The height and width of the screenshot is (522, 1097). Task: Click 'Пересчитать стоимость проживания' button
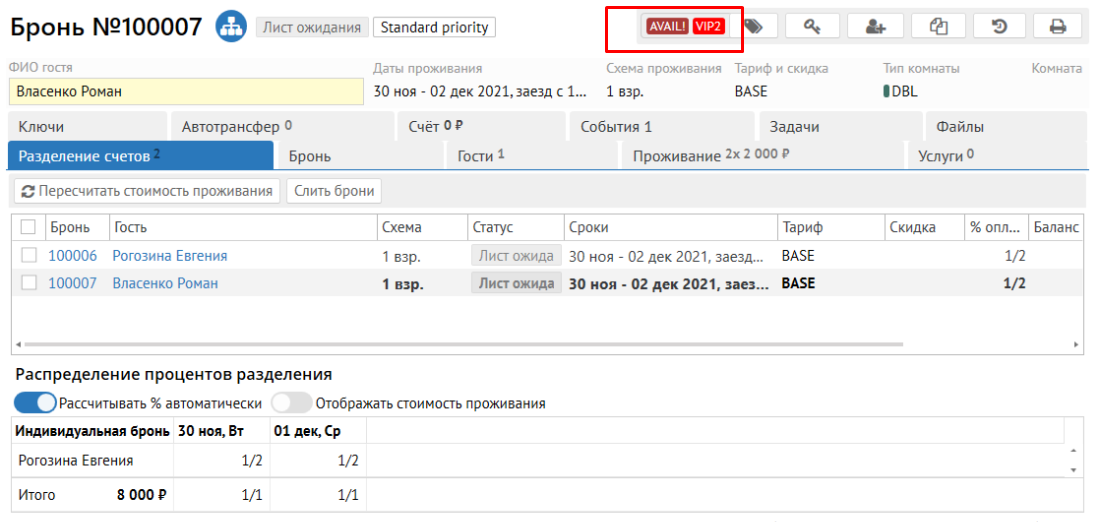[x=147, y=191]
